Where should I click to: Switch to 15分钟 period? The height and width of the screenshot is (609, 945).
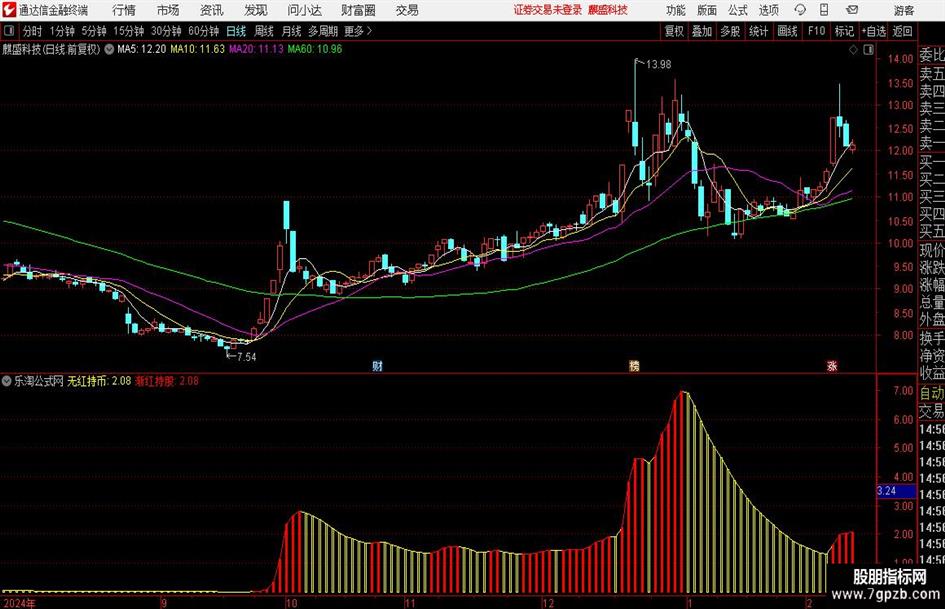tap(128, 31)
